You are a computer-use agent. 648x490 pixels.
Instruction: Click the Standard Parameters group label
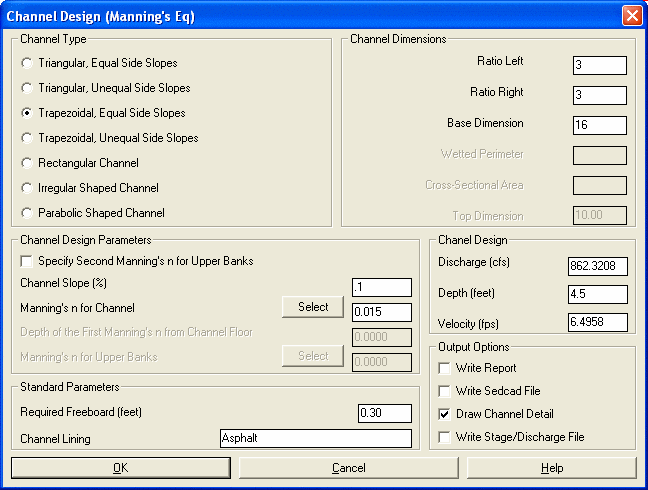[x=69, y=387]
